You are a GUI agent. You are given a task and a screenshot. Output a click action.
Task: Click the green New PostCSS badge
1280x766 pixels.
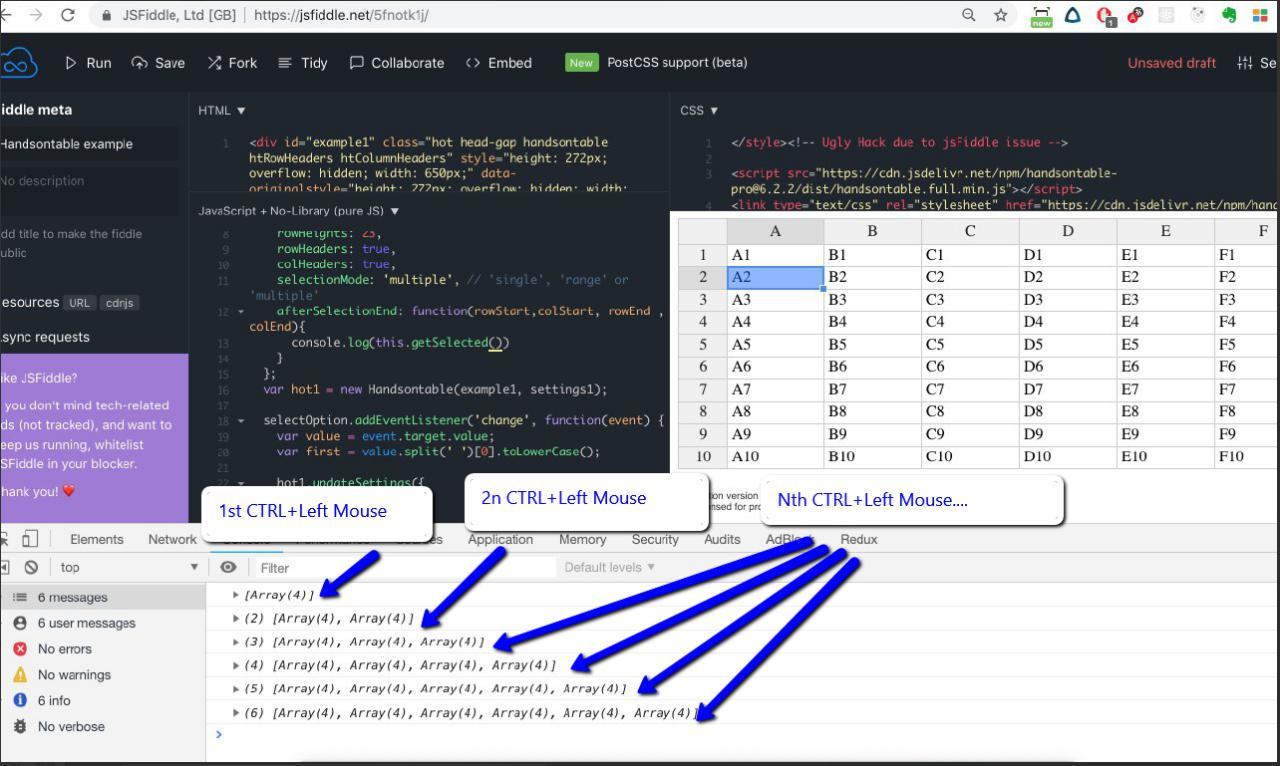click(581, 63)
